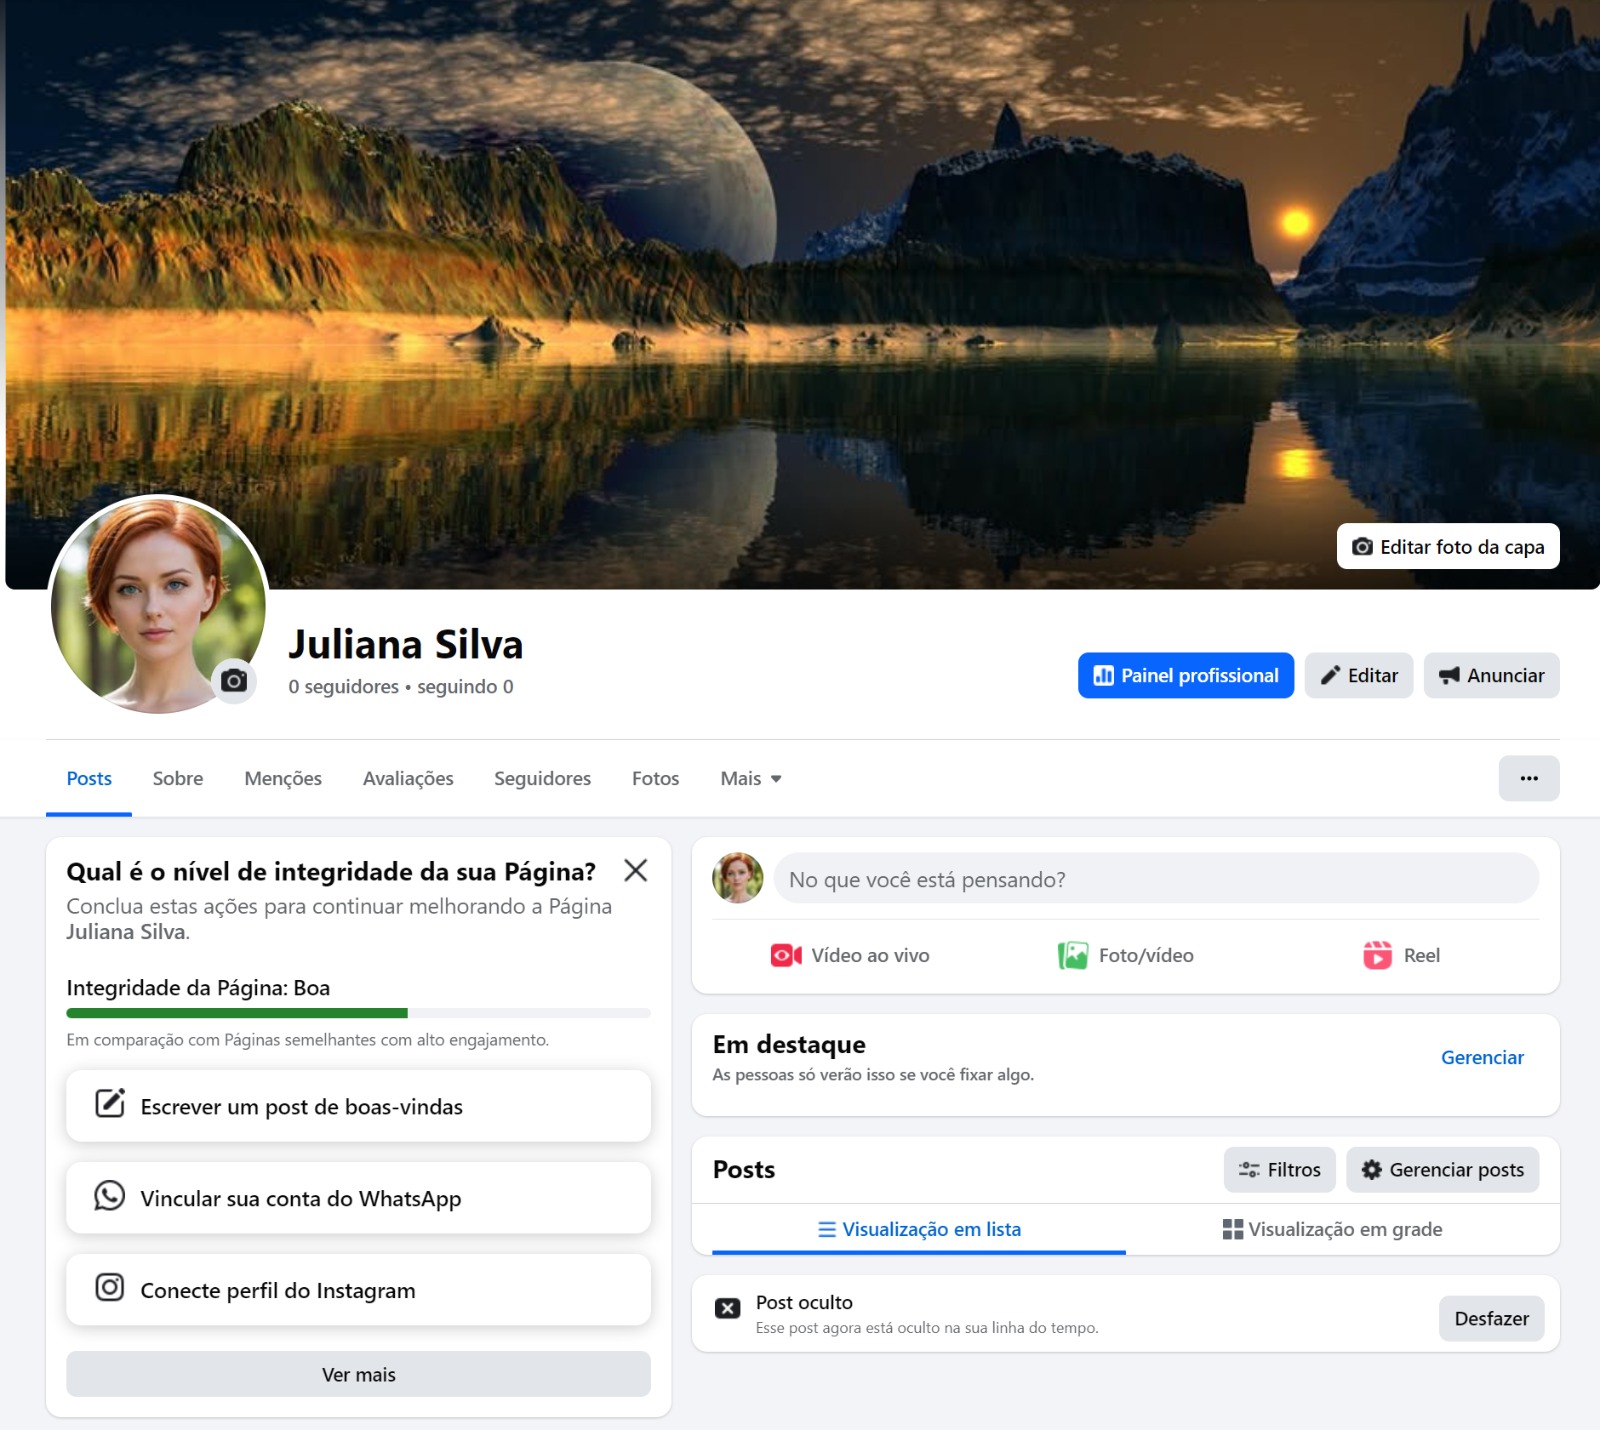Click the Reel icon in composer
This screenshot has height=1430, width=1600.
[1377, 955]
